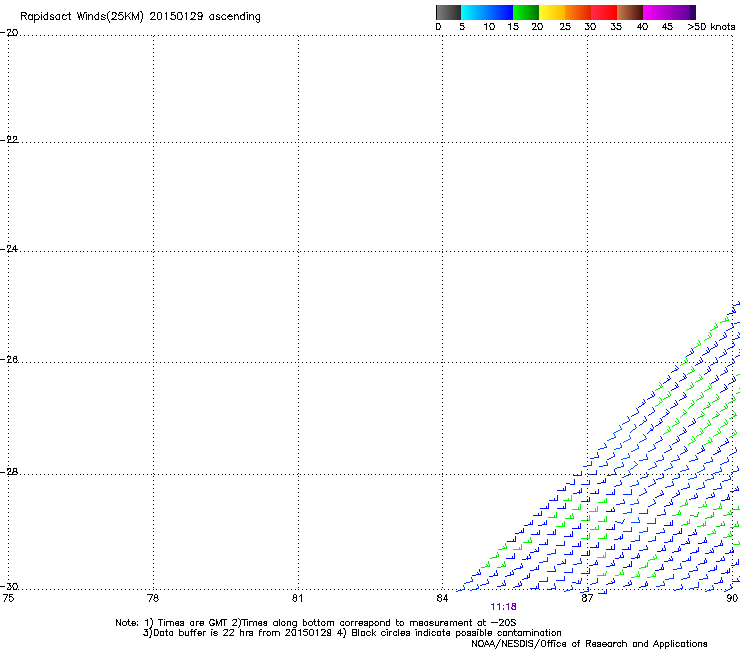Click the longitude label '75'

pyautogui.click(x=8, y=598)
